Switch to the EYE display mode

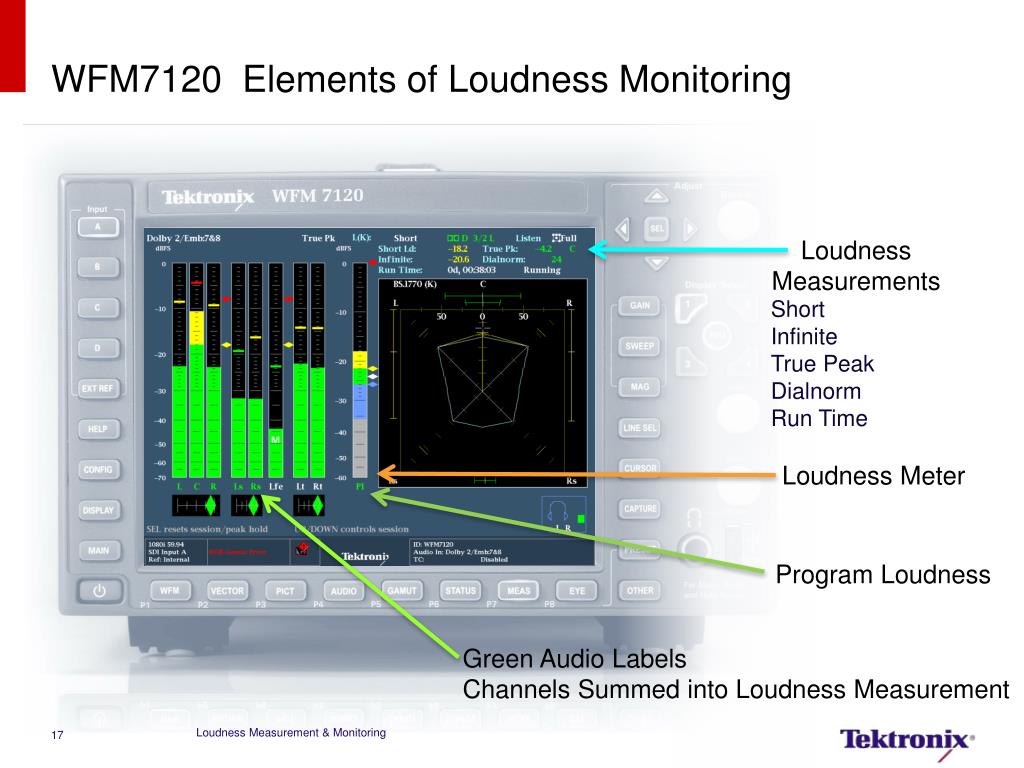(x=577, y=590)
